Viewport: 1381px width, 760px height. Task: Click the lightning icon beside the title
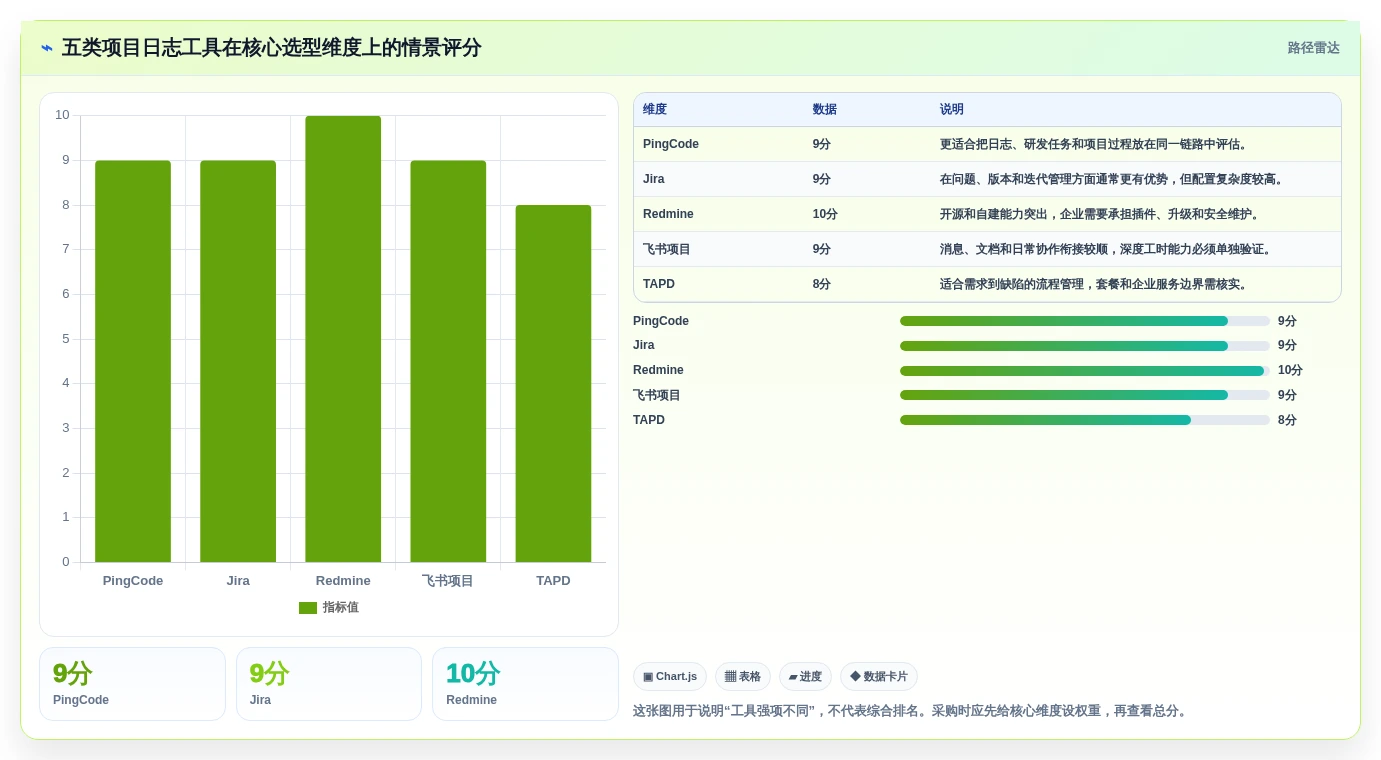pyautogui.click(x=47, y=48)
